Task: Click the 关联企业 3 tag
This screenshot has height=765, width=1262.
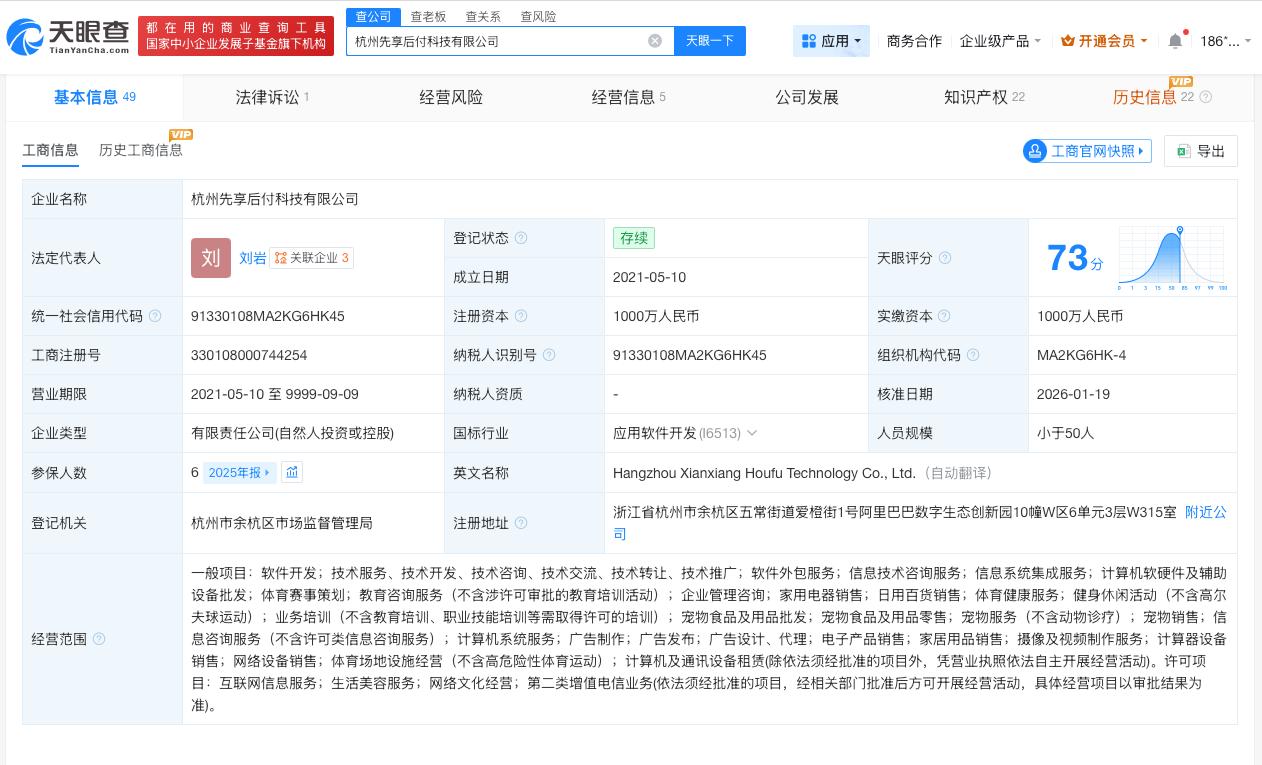Action: click(x=311, y=258)
